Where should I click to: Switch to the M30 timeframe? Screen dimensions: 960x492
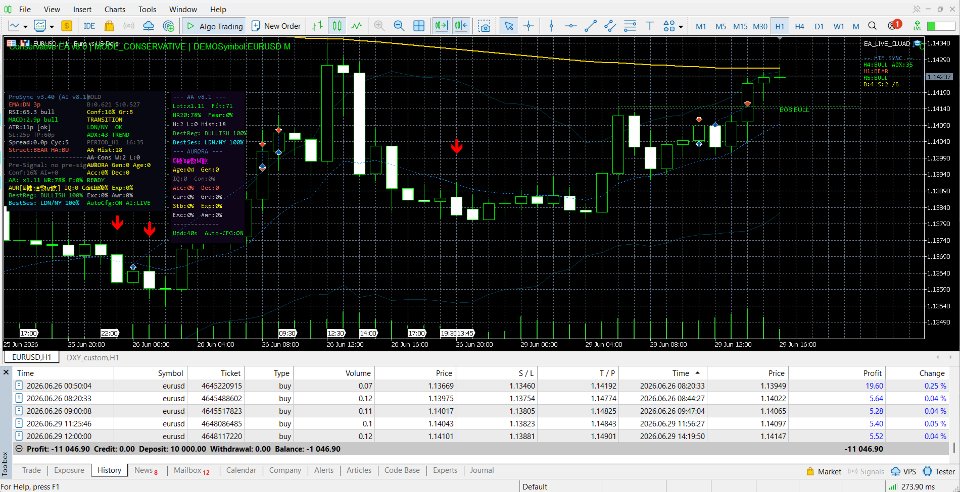(x=760, y=26)
